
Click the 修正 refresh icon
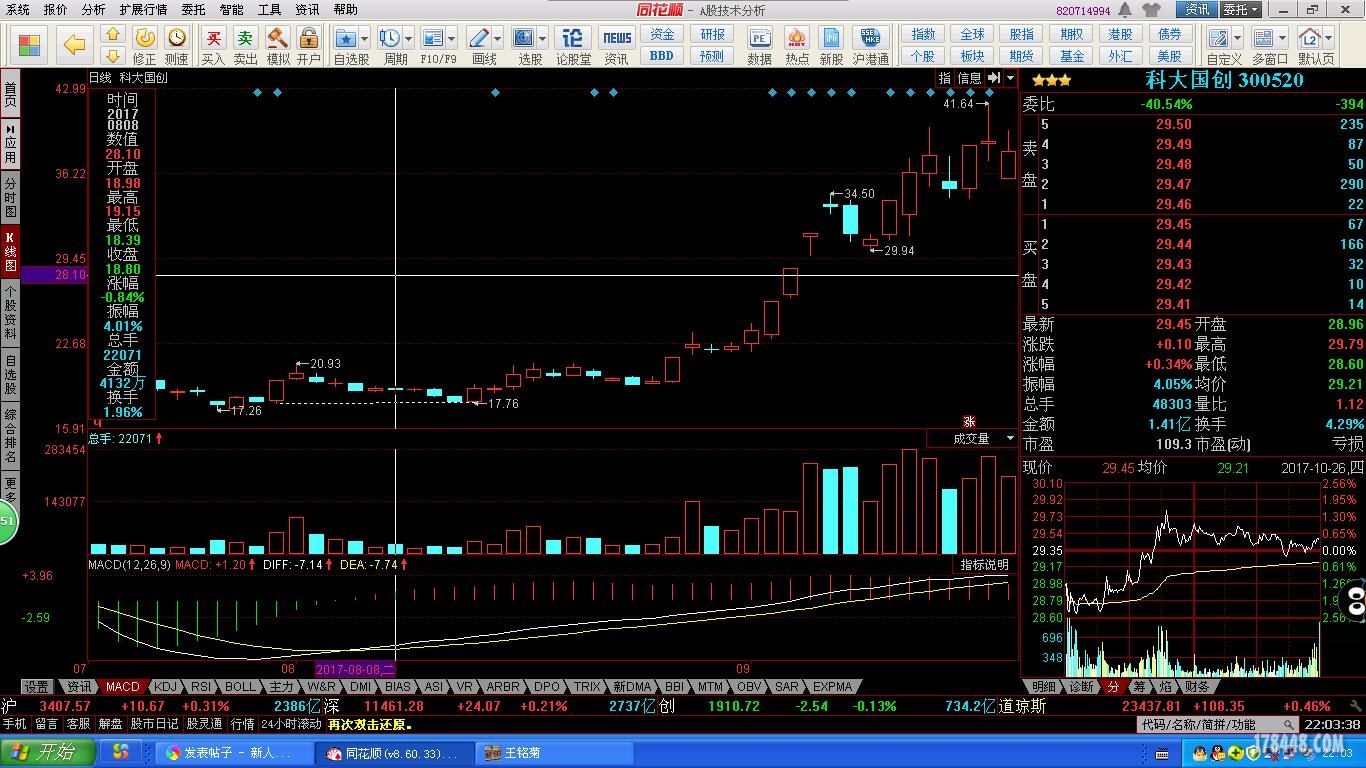pyautogui.click(x=145, y=38)
